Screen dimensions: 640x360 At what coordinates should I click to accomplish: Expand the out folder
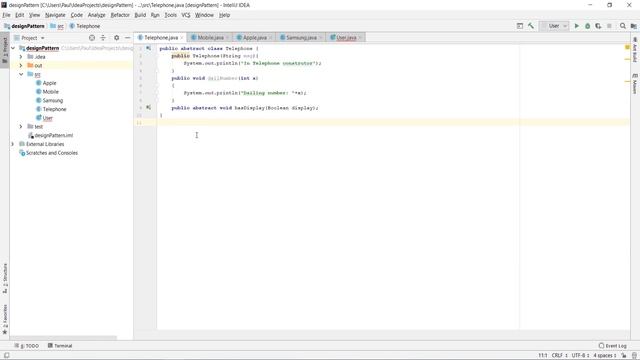coord(21,65)
